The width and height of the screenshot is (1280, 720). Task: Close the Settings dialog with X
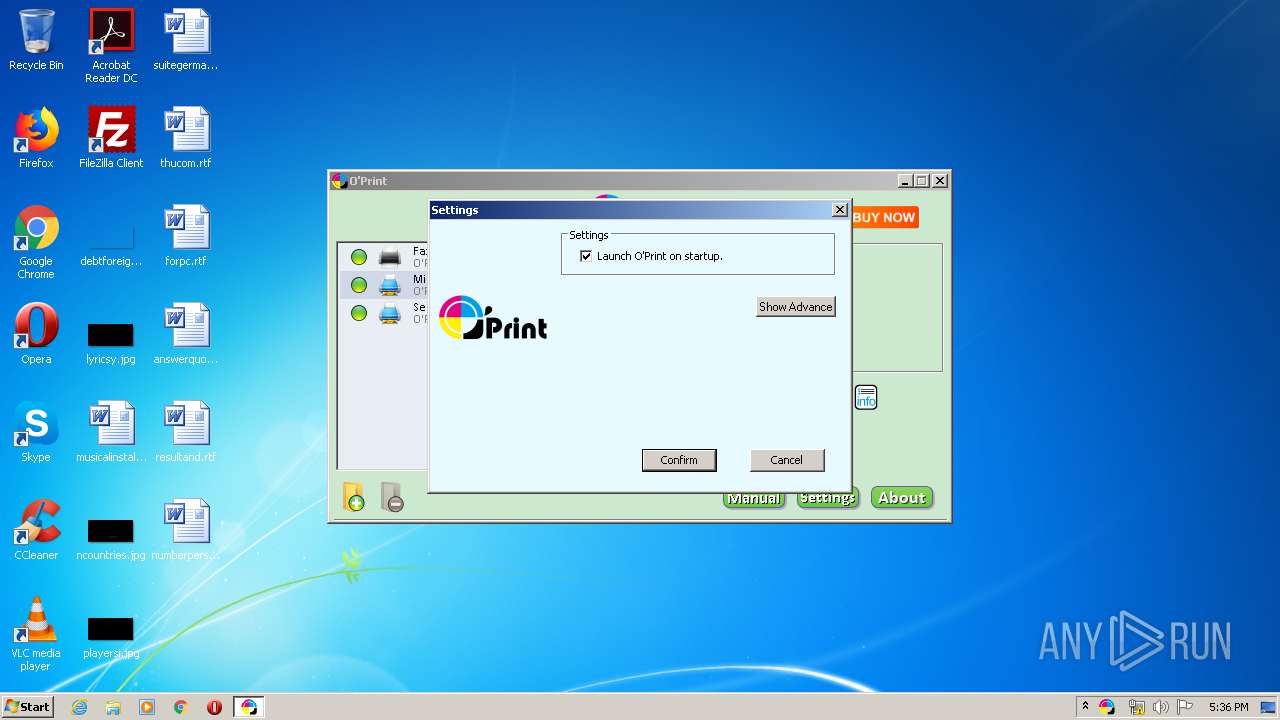[840, 210]
